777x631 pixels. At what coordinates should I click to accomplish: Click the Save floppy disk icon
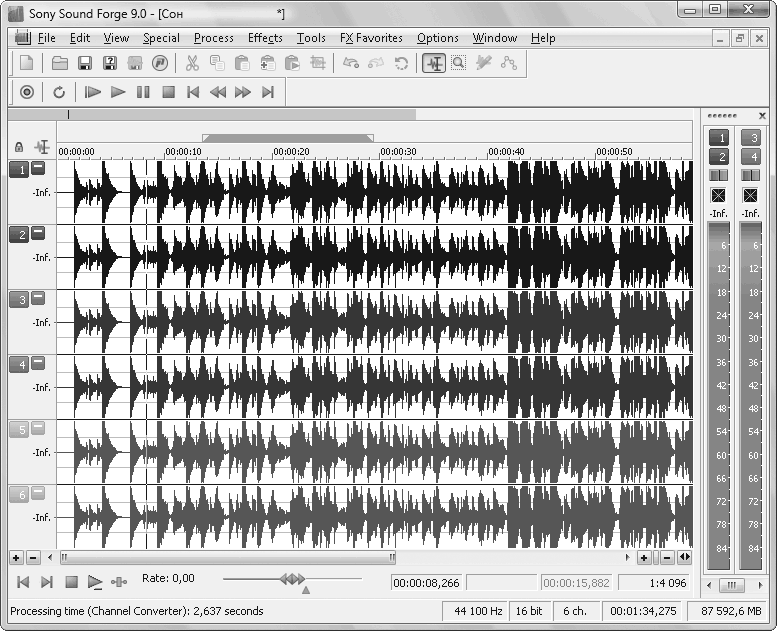85,63
